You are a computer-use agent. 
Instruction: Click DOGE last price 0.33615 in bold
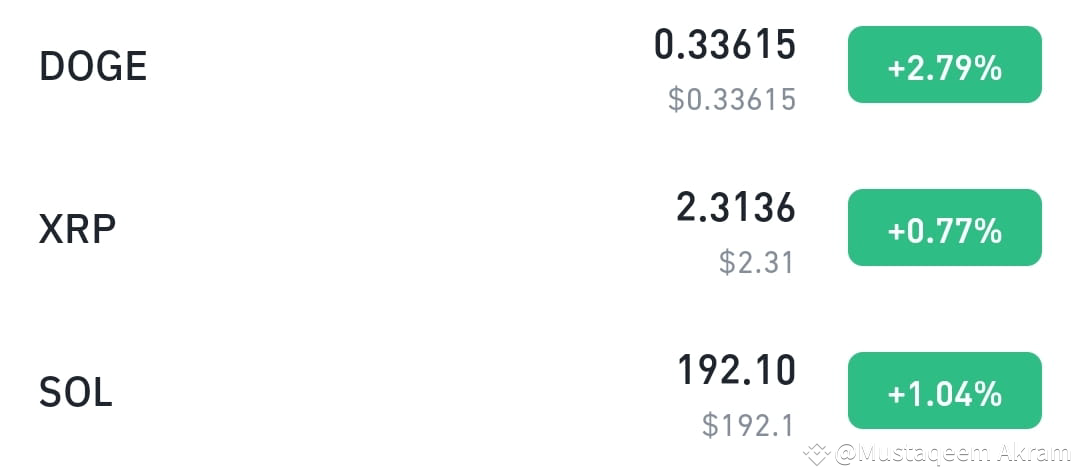click(724, 45)
